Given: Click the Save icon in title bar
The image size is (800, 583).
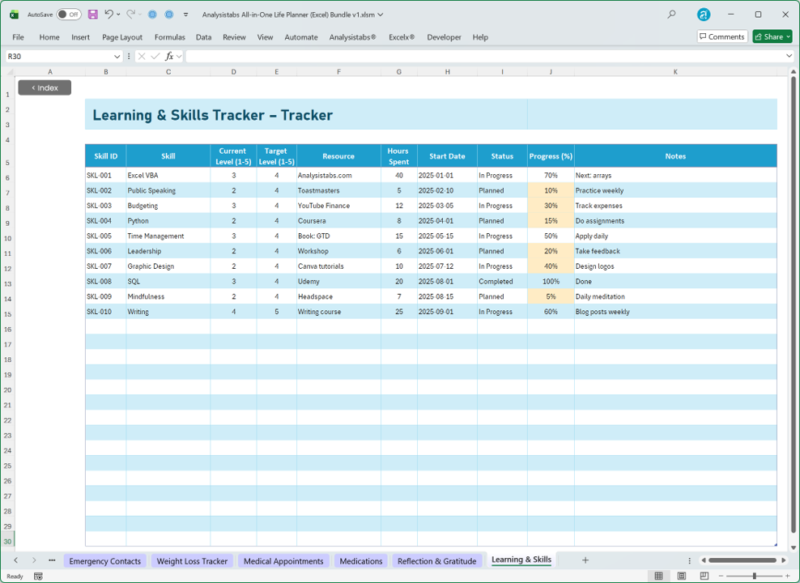Looking at the screenshot, I should point(93,15).
